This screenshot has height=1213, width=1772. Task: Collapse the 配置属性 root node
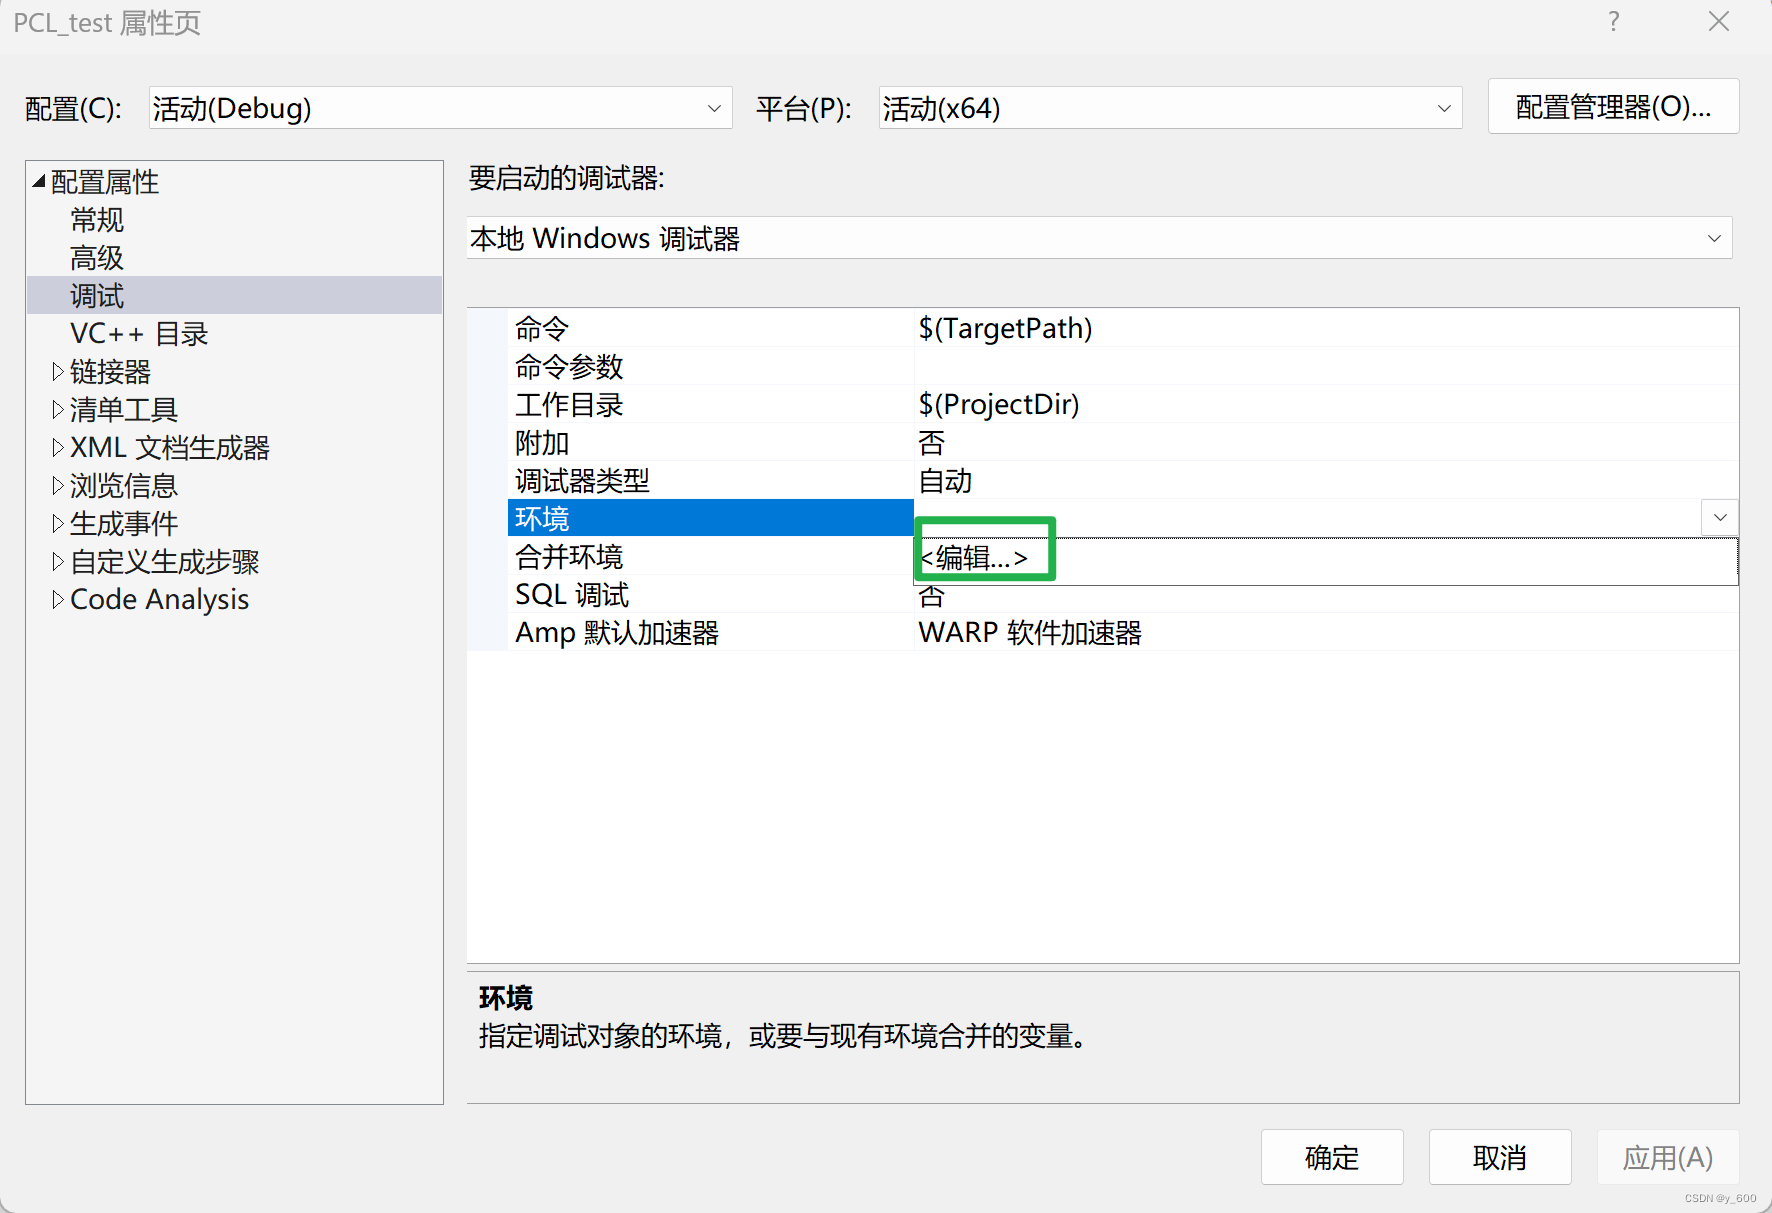tap(36, 181)
